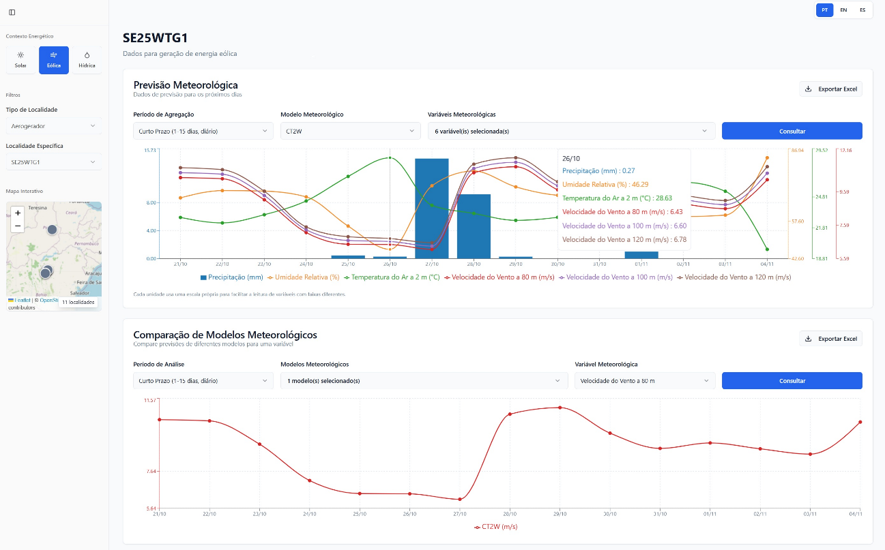Click Consultar in Comparação de Modelos section
Screen dimensions: 885x550
click(x=792, y=381)
